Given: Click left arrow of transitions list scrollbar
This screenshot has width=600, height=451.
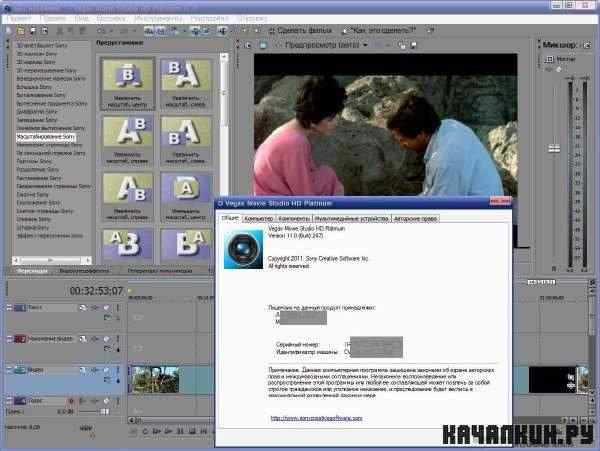Looking at the screenshot, I should point(16,260).
